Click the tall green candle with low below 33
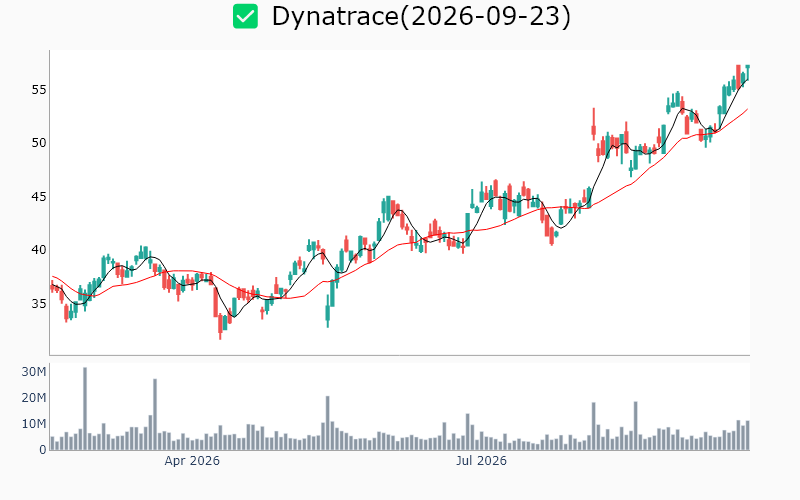The width and height of the screenshot is (800, 500). pos(328,313)
